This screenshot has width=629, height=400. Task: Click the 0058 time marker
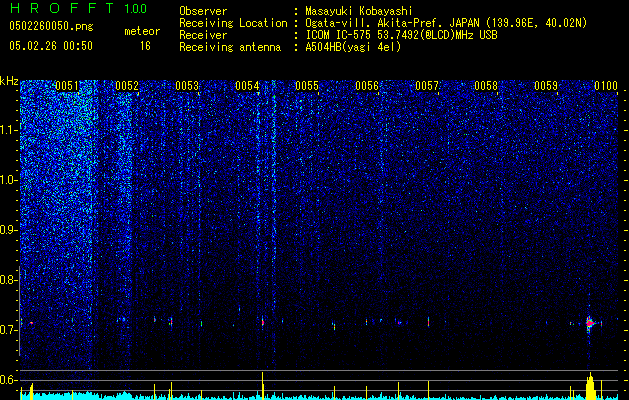point(486,86)
